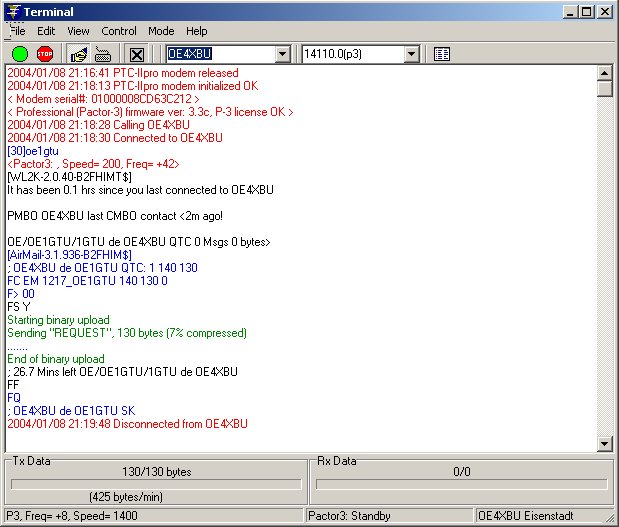Viewport: 619px width, 527px height.
Task: Open the Control menu
Action: click(119, 31)
